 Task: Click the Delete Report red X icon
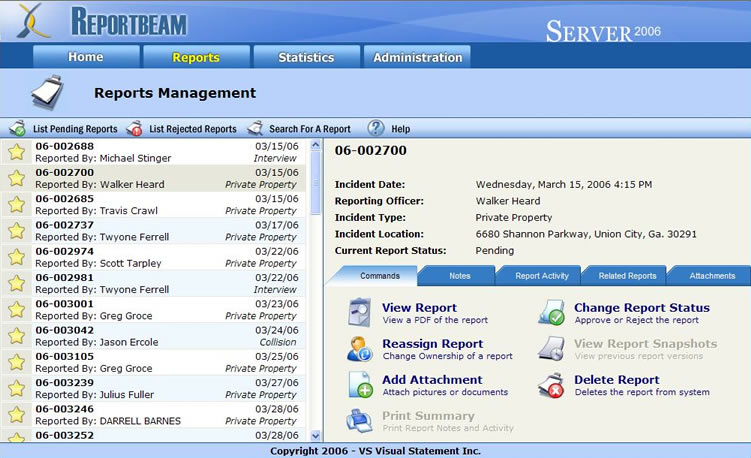(551, 385)
